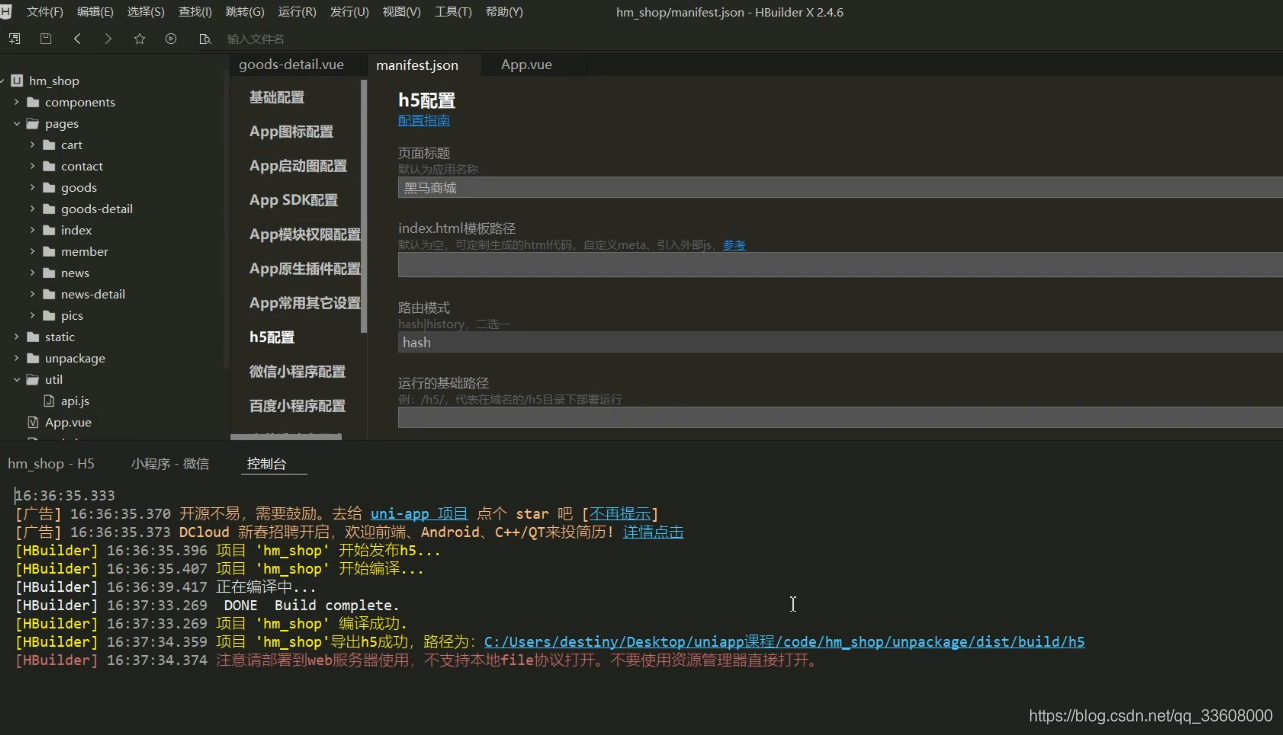The width and height of the screenshot is (1283, 735).
Task: Switch to the hm_shop - H5 console tab
Action: click(51, 464)
